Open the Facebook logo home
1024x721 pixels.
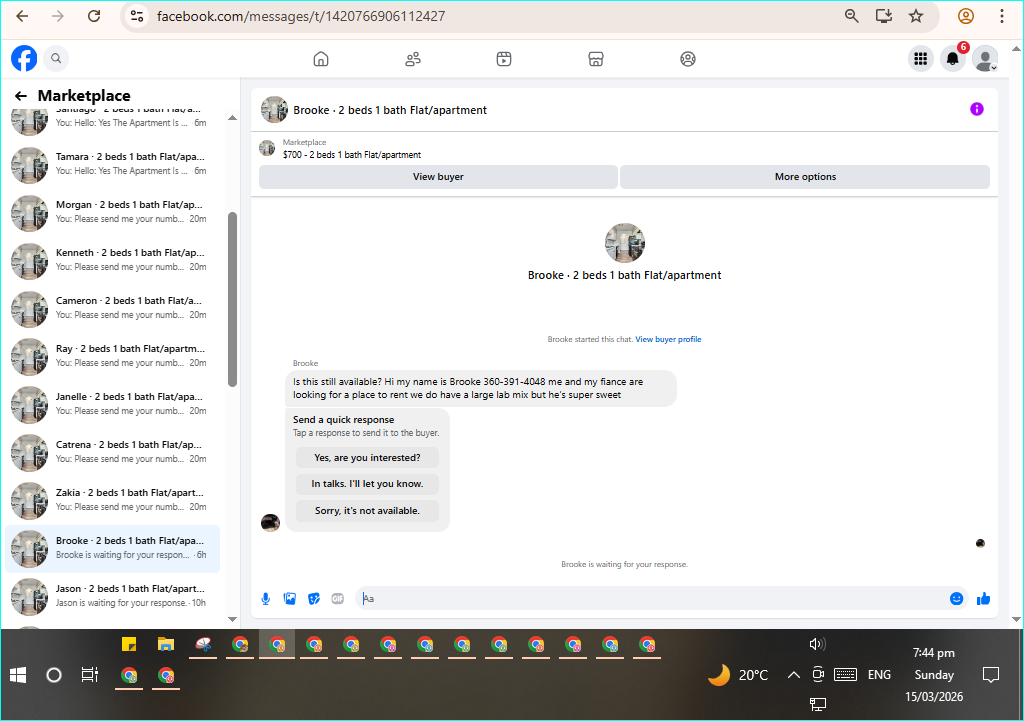[x=24, y=58]
